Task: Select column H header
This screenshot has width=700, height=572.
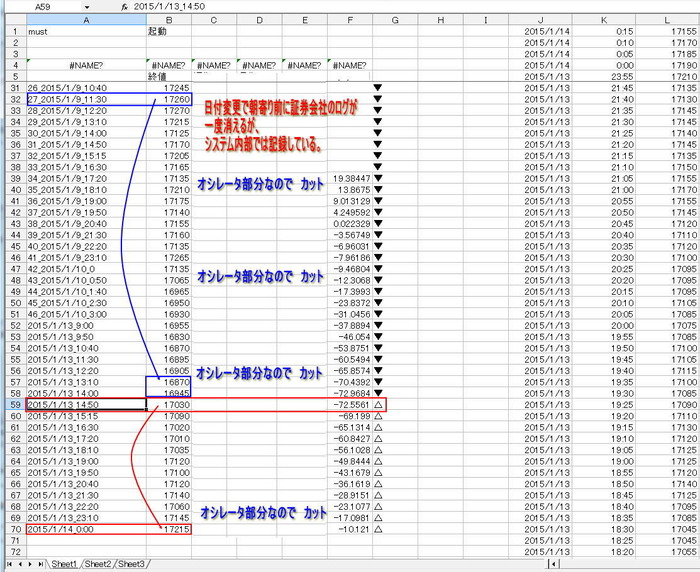Action: click(x=441, y=20)
